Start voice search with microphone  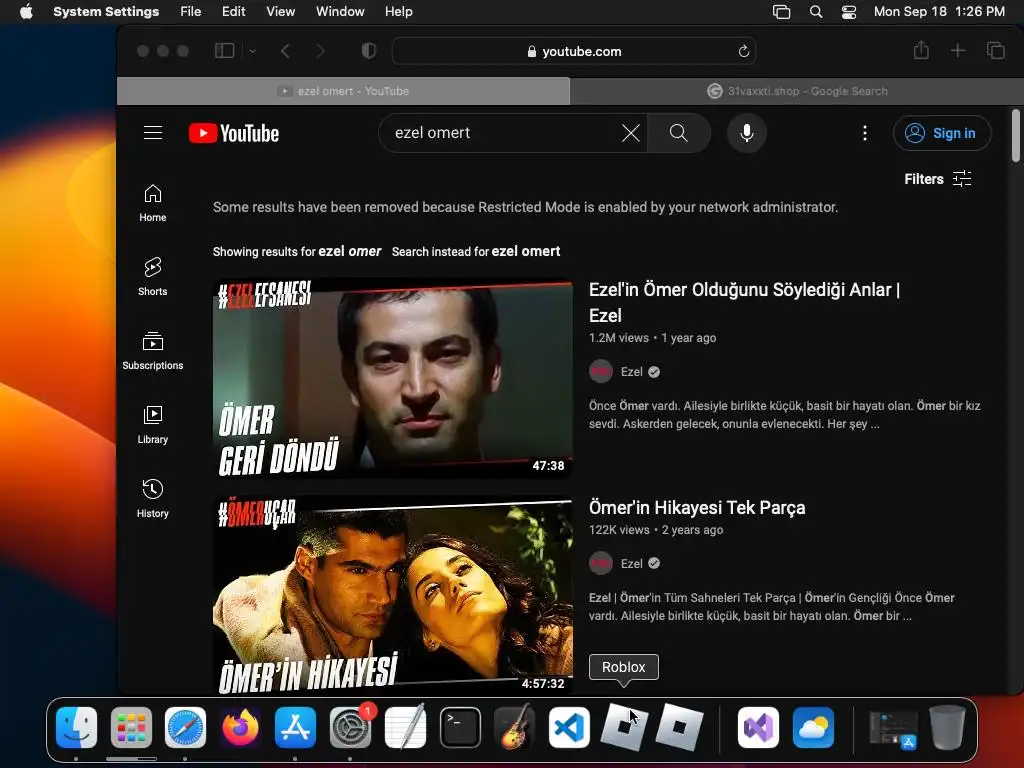tap(746, 133)
